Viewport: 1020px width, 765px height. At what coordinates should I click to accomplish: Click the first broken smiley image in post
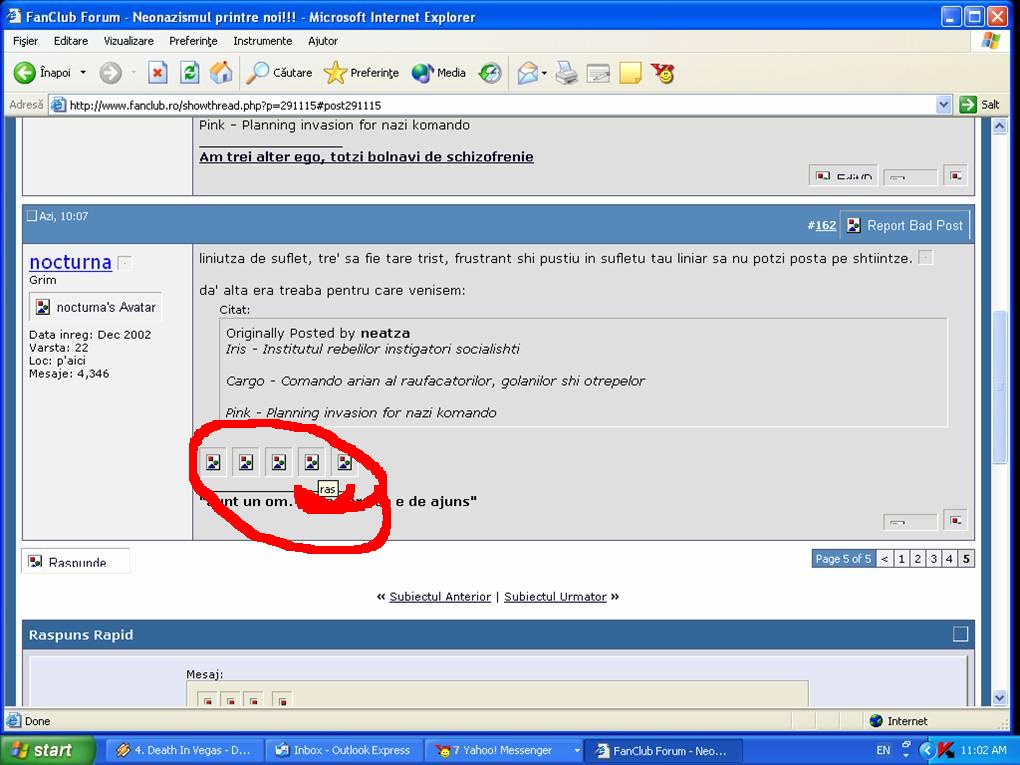213,462
